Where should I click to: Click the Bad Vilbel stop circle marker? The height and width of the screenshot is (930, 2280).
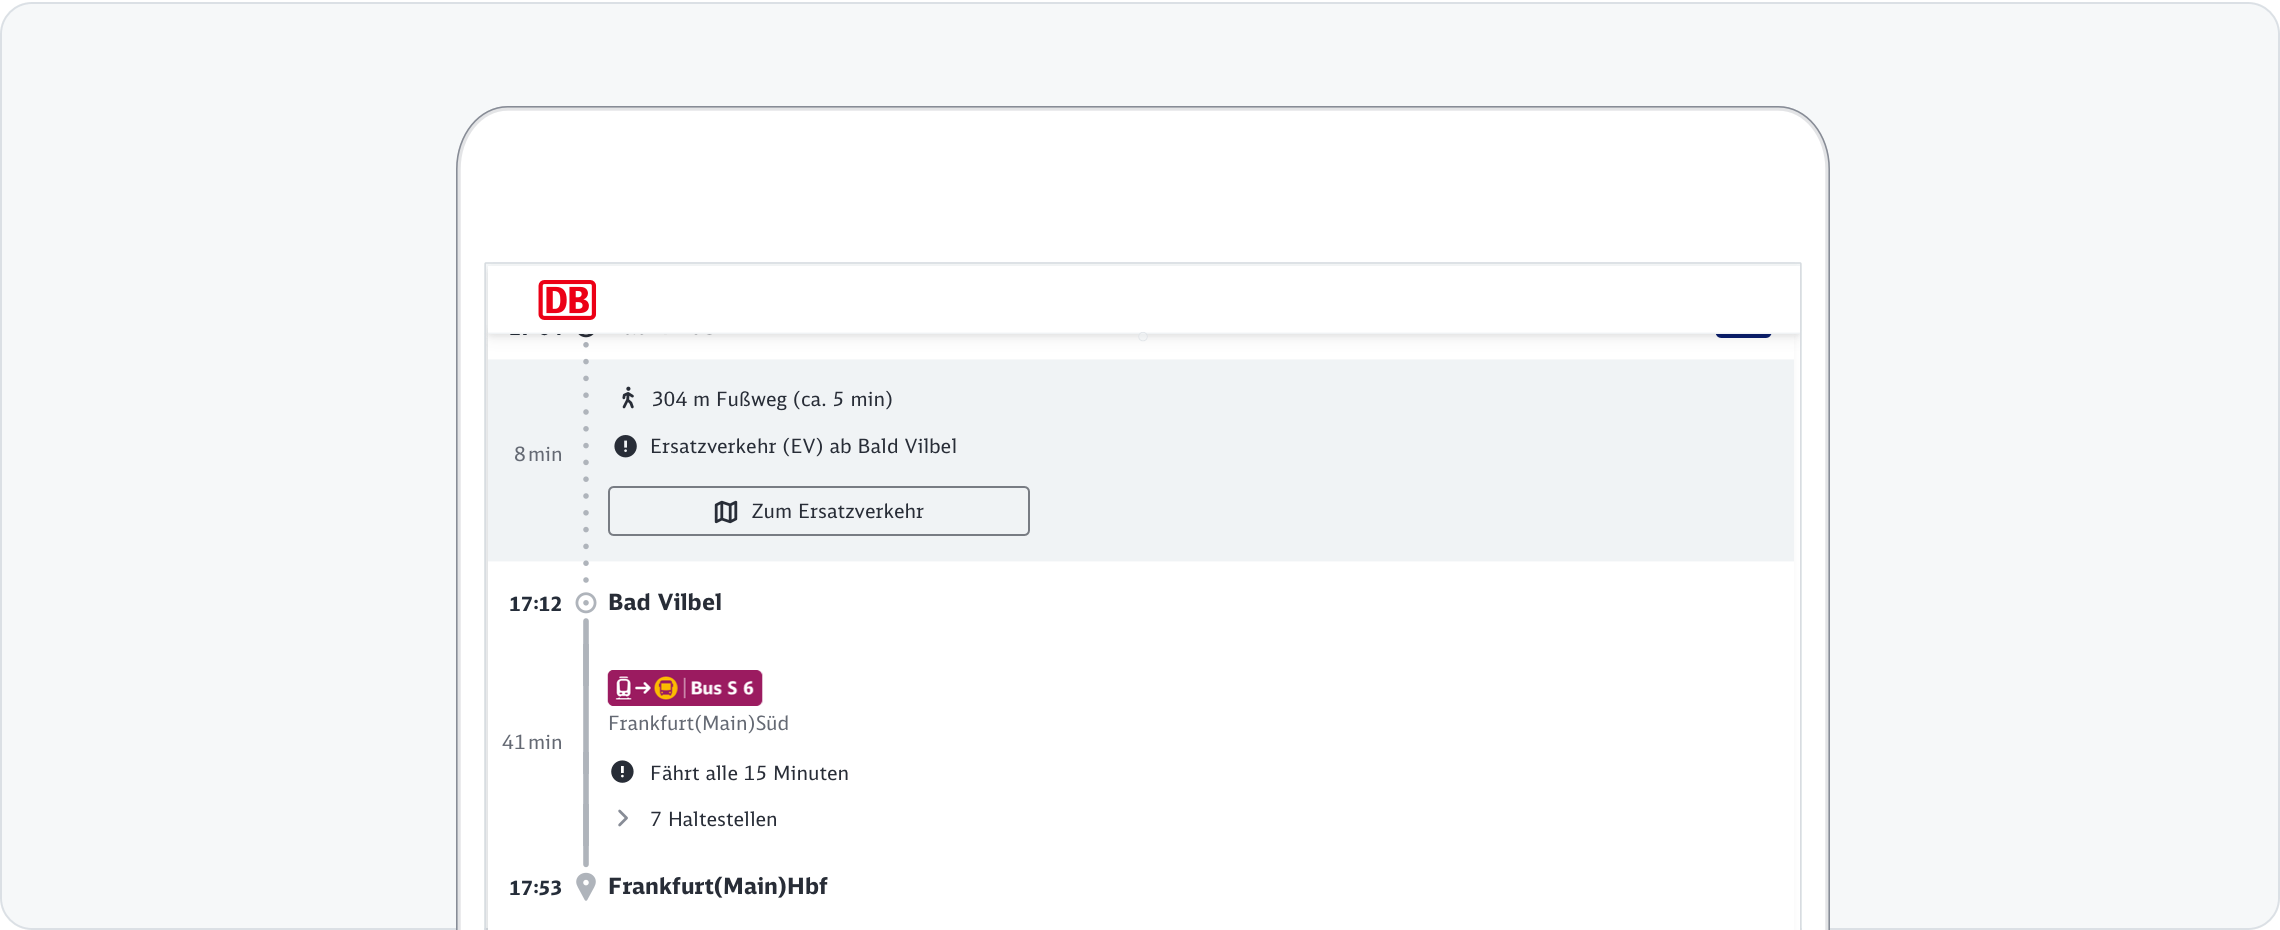pyautogui.click(x=586, y=603)
